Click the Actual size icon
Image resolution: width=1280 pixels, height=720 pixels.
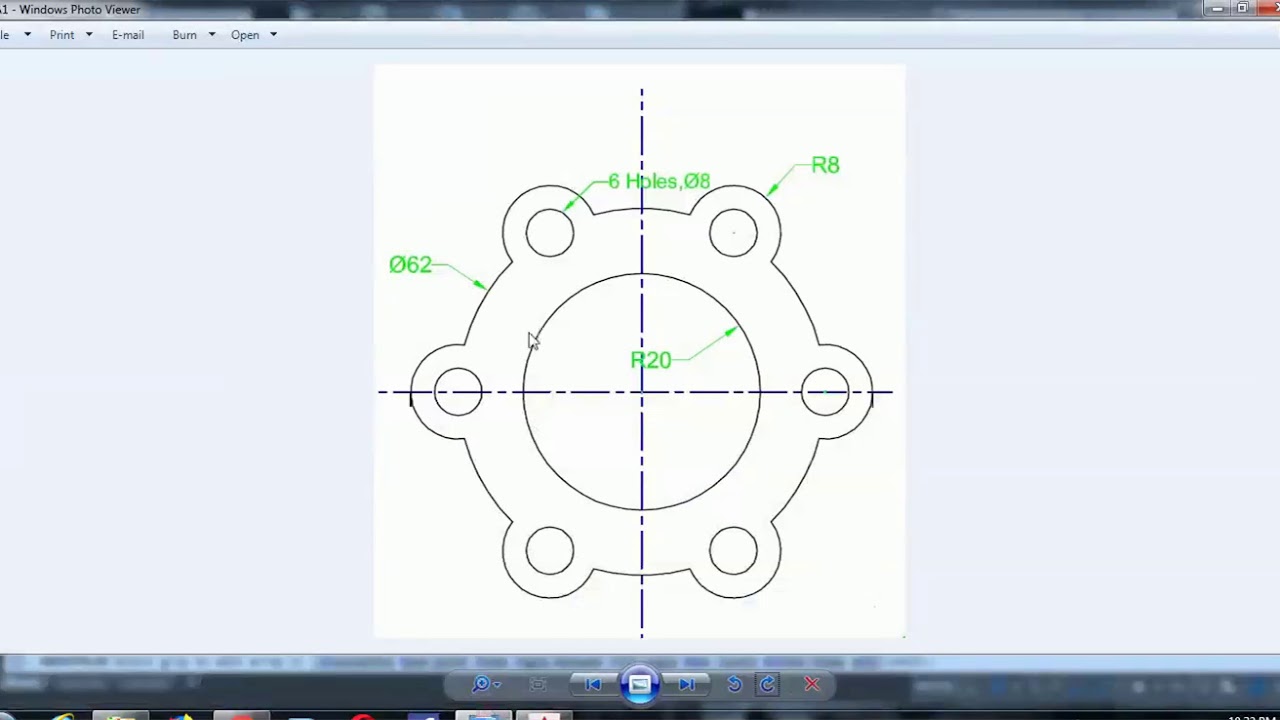538,684
